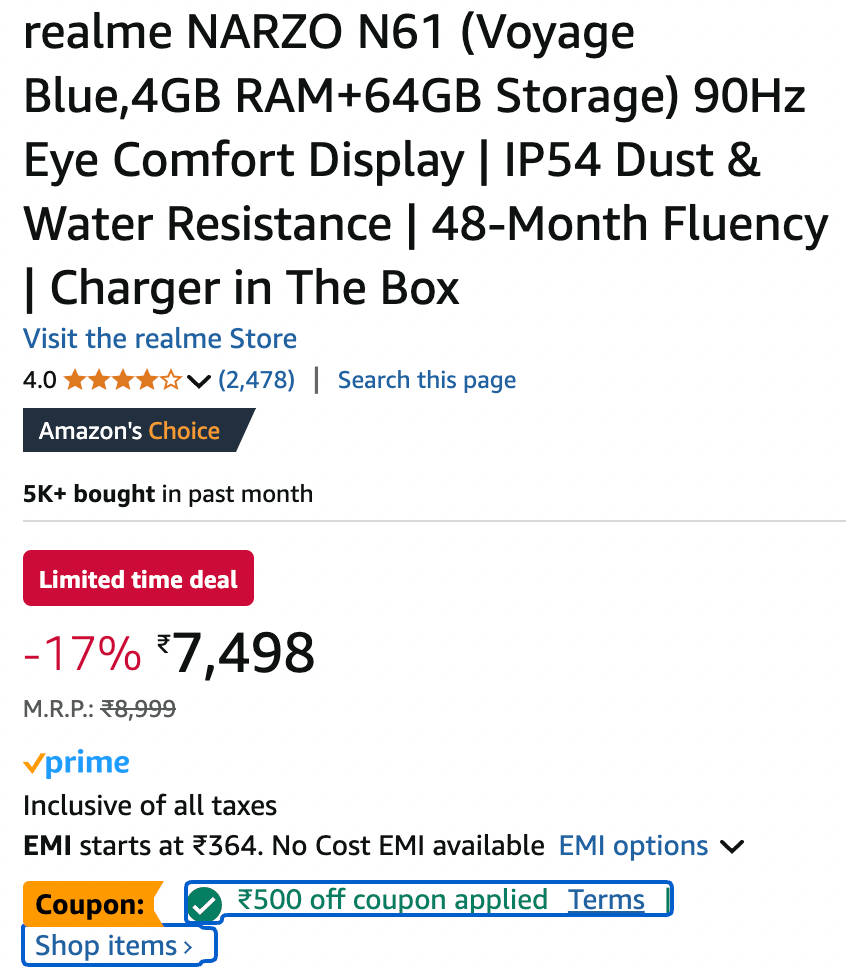Expand the chevron after EMI options

(732, 847)
